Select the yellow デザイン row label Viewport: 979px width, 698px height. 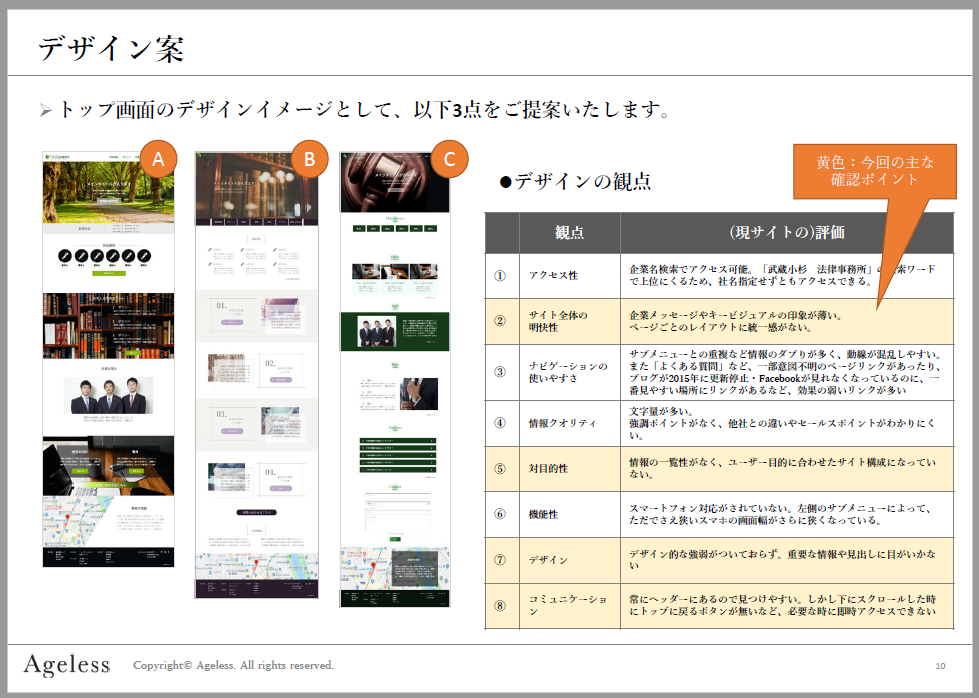coord(548,560)
